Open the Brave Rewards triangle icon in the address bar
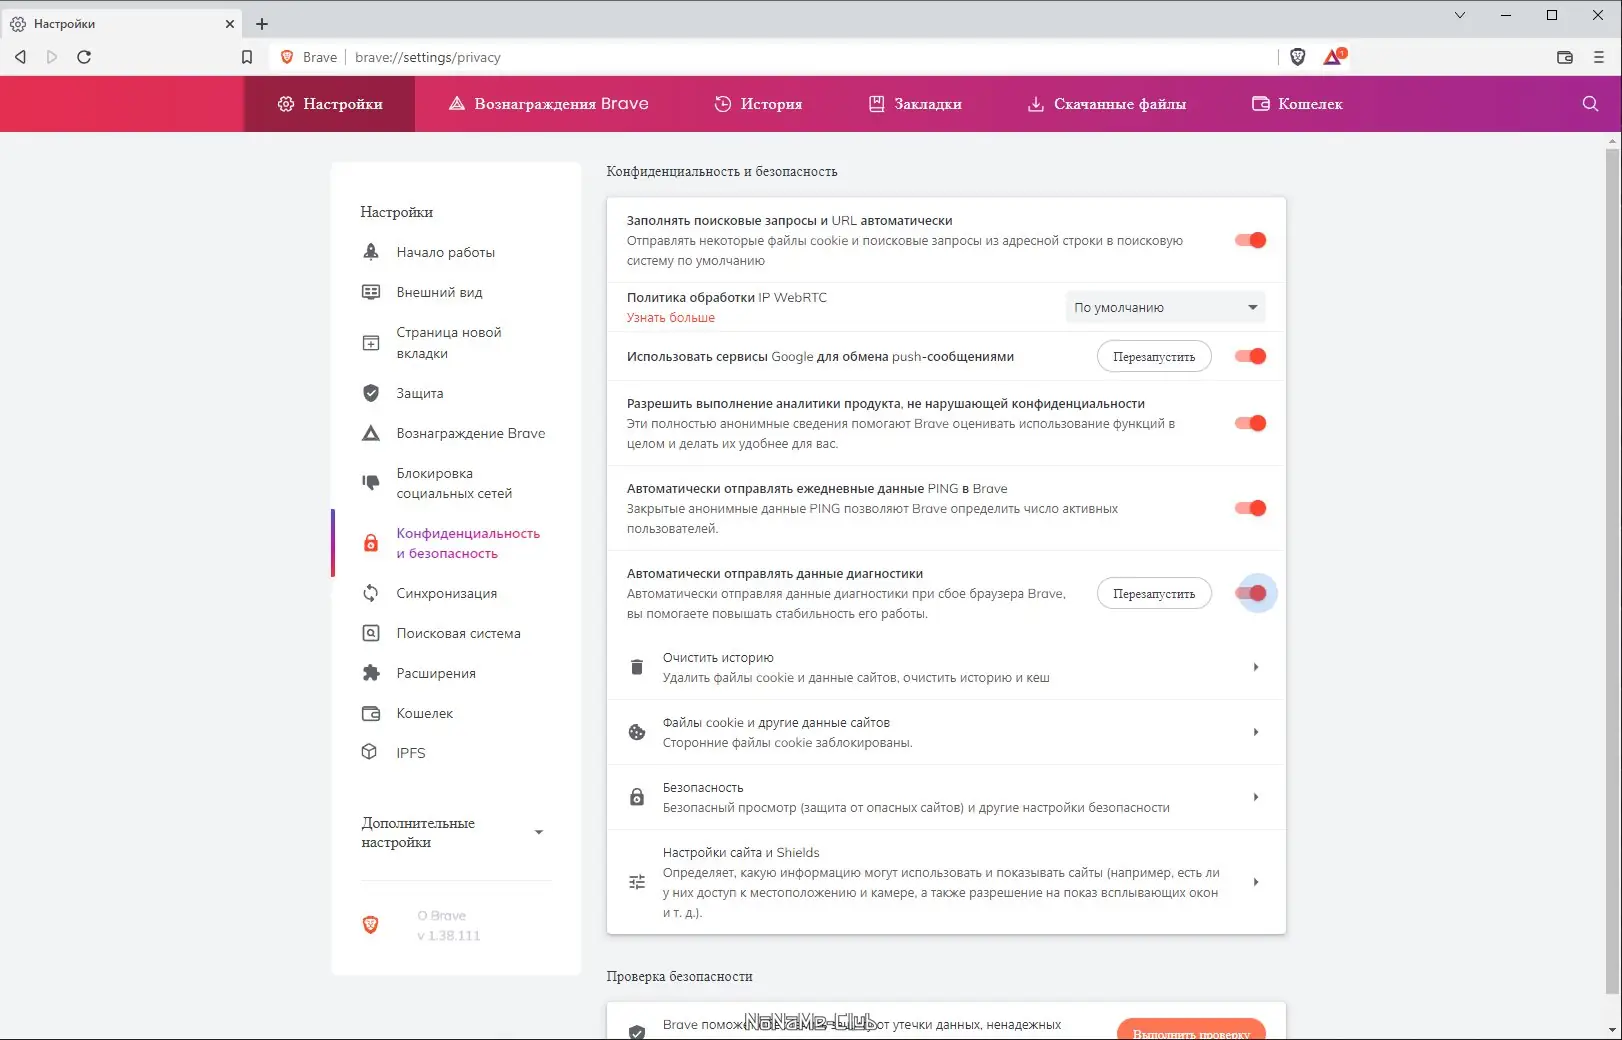The width and height of the screenshot is (1622, 1040). (x=1334, y=57)
